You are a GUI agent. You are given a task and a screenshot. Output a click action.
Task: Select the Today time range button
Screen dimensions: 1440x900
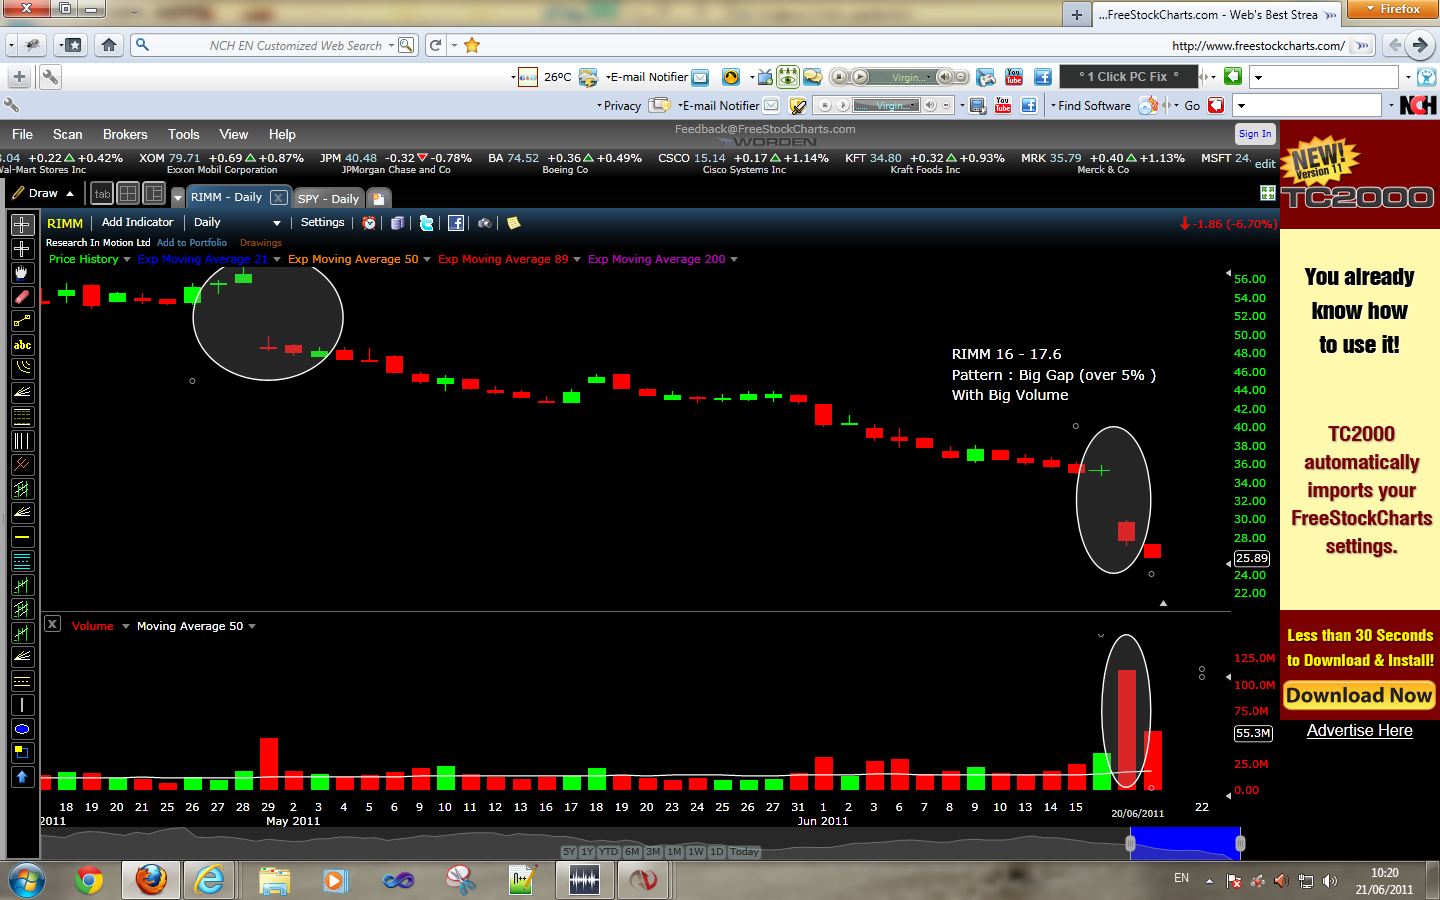[744, 852]
